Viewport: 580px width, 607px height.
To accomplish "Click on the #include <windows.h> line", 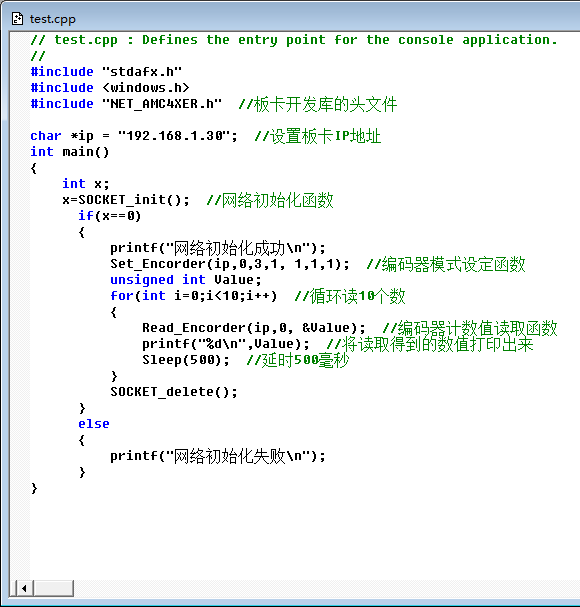I will 110,88.
